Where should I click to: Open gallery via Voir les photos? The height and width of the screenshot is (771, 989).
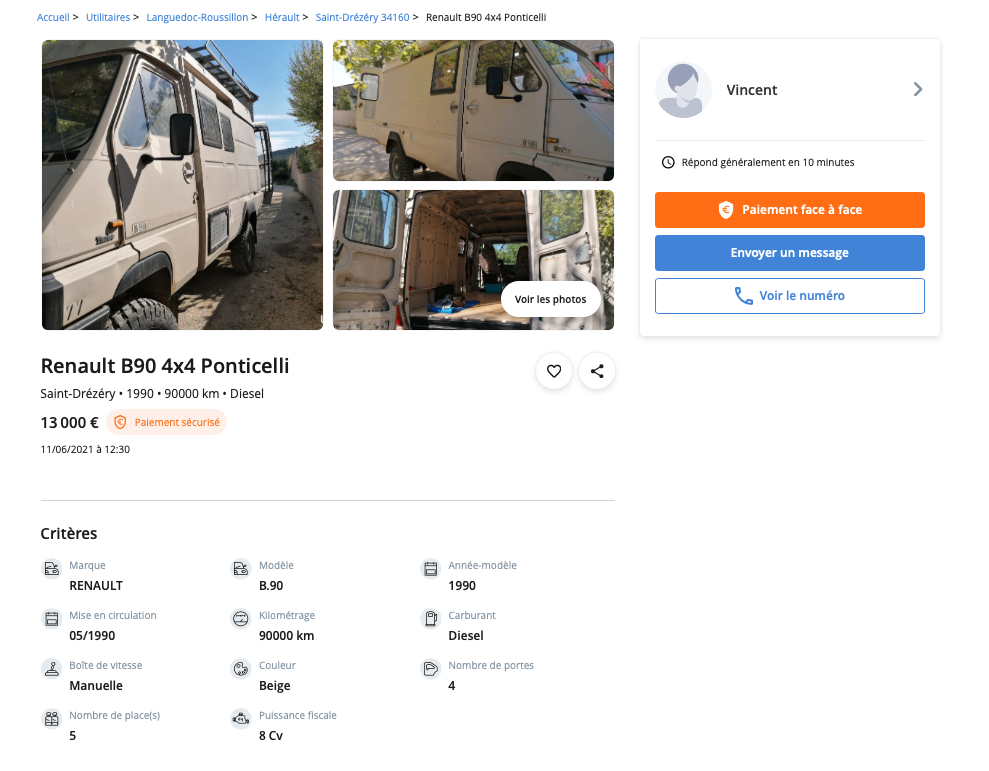[550, 299]
